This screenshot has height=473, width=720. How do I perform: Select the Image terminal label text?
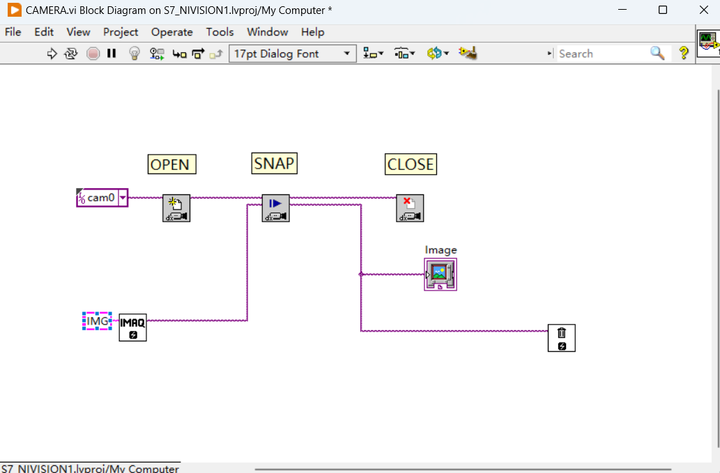click(x=441, y=250)
